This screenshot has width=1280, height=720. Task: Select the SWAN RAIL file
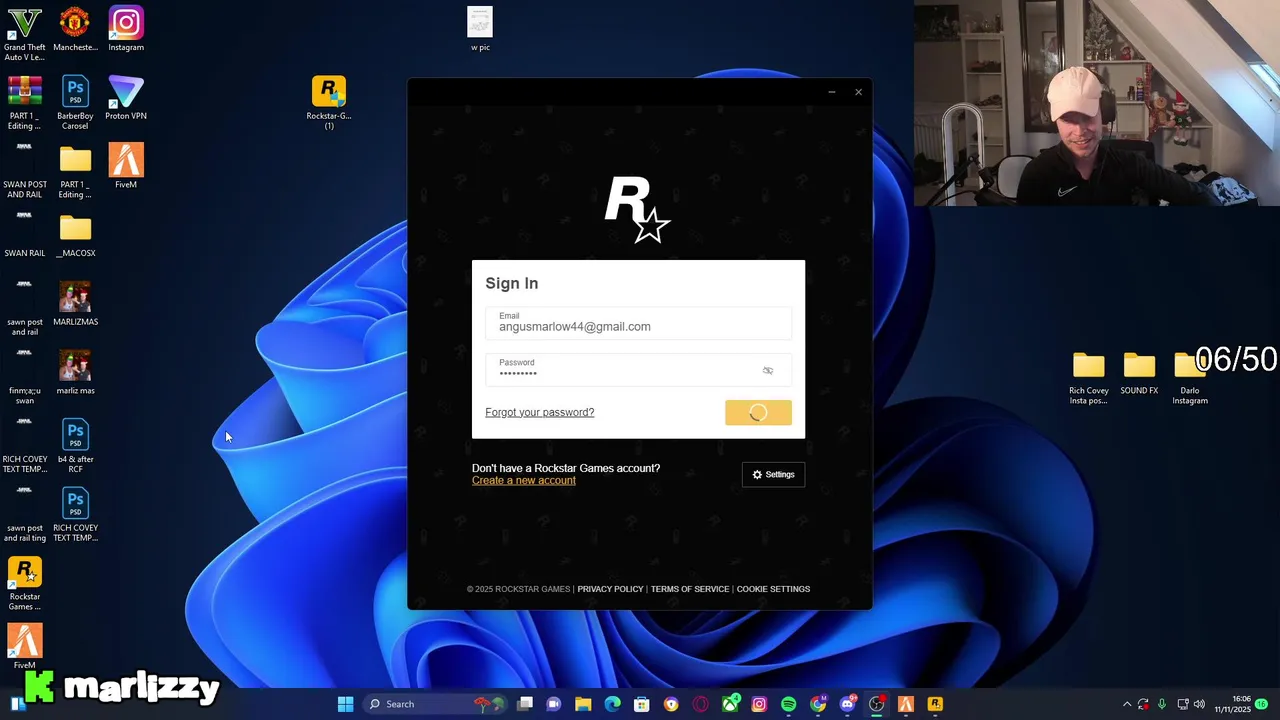click(24, 235)
